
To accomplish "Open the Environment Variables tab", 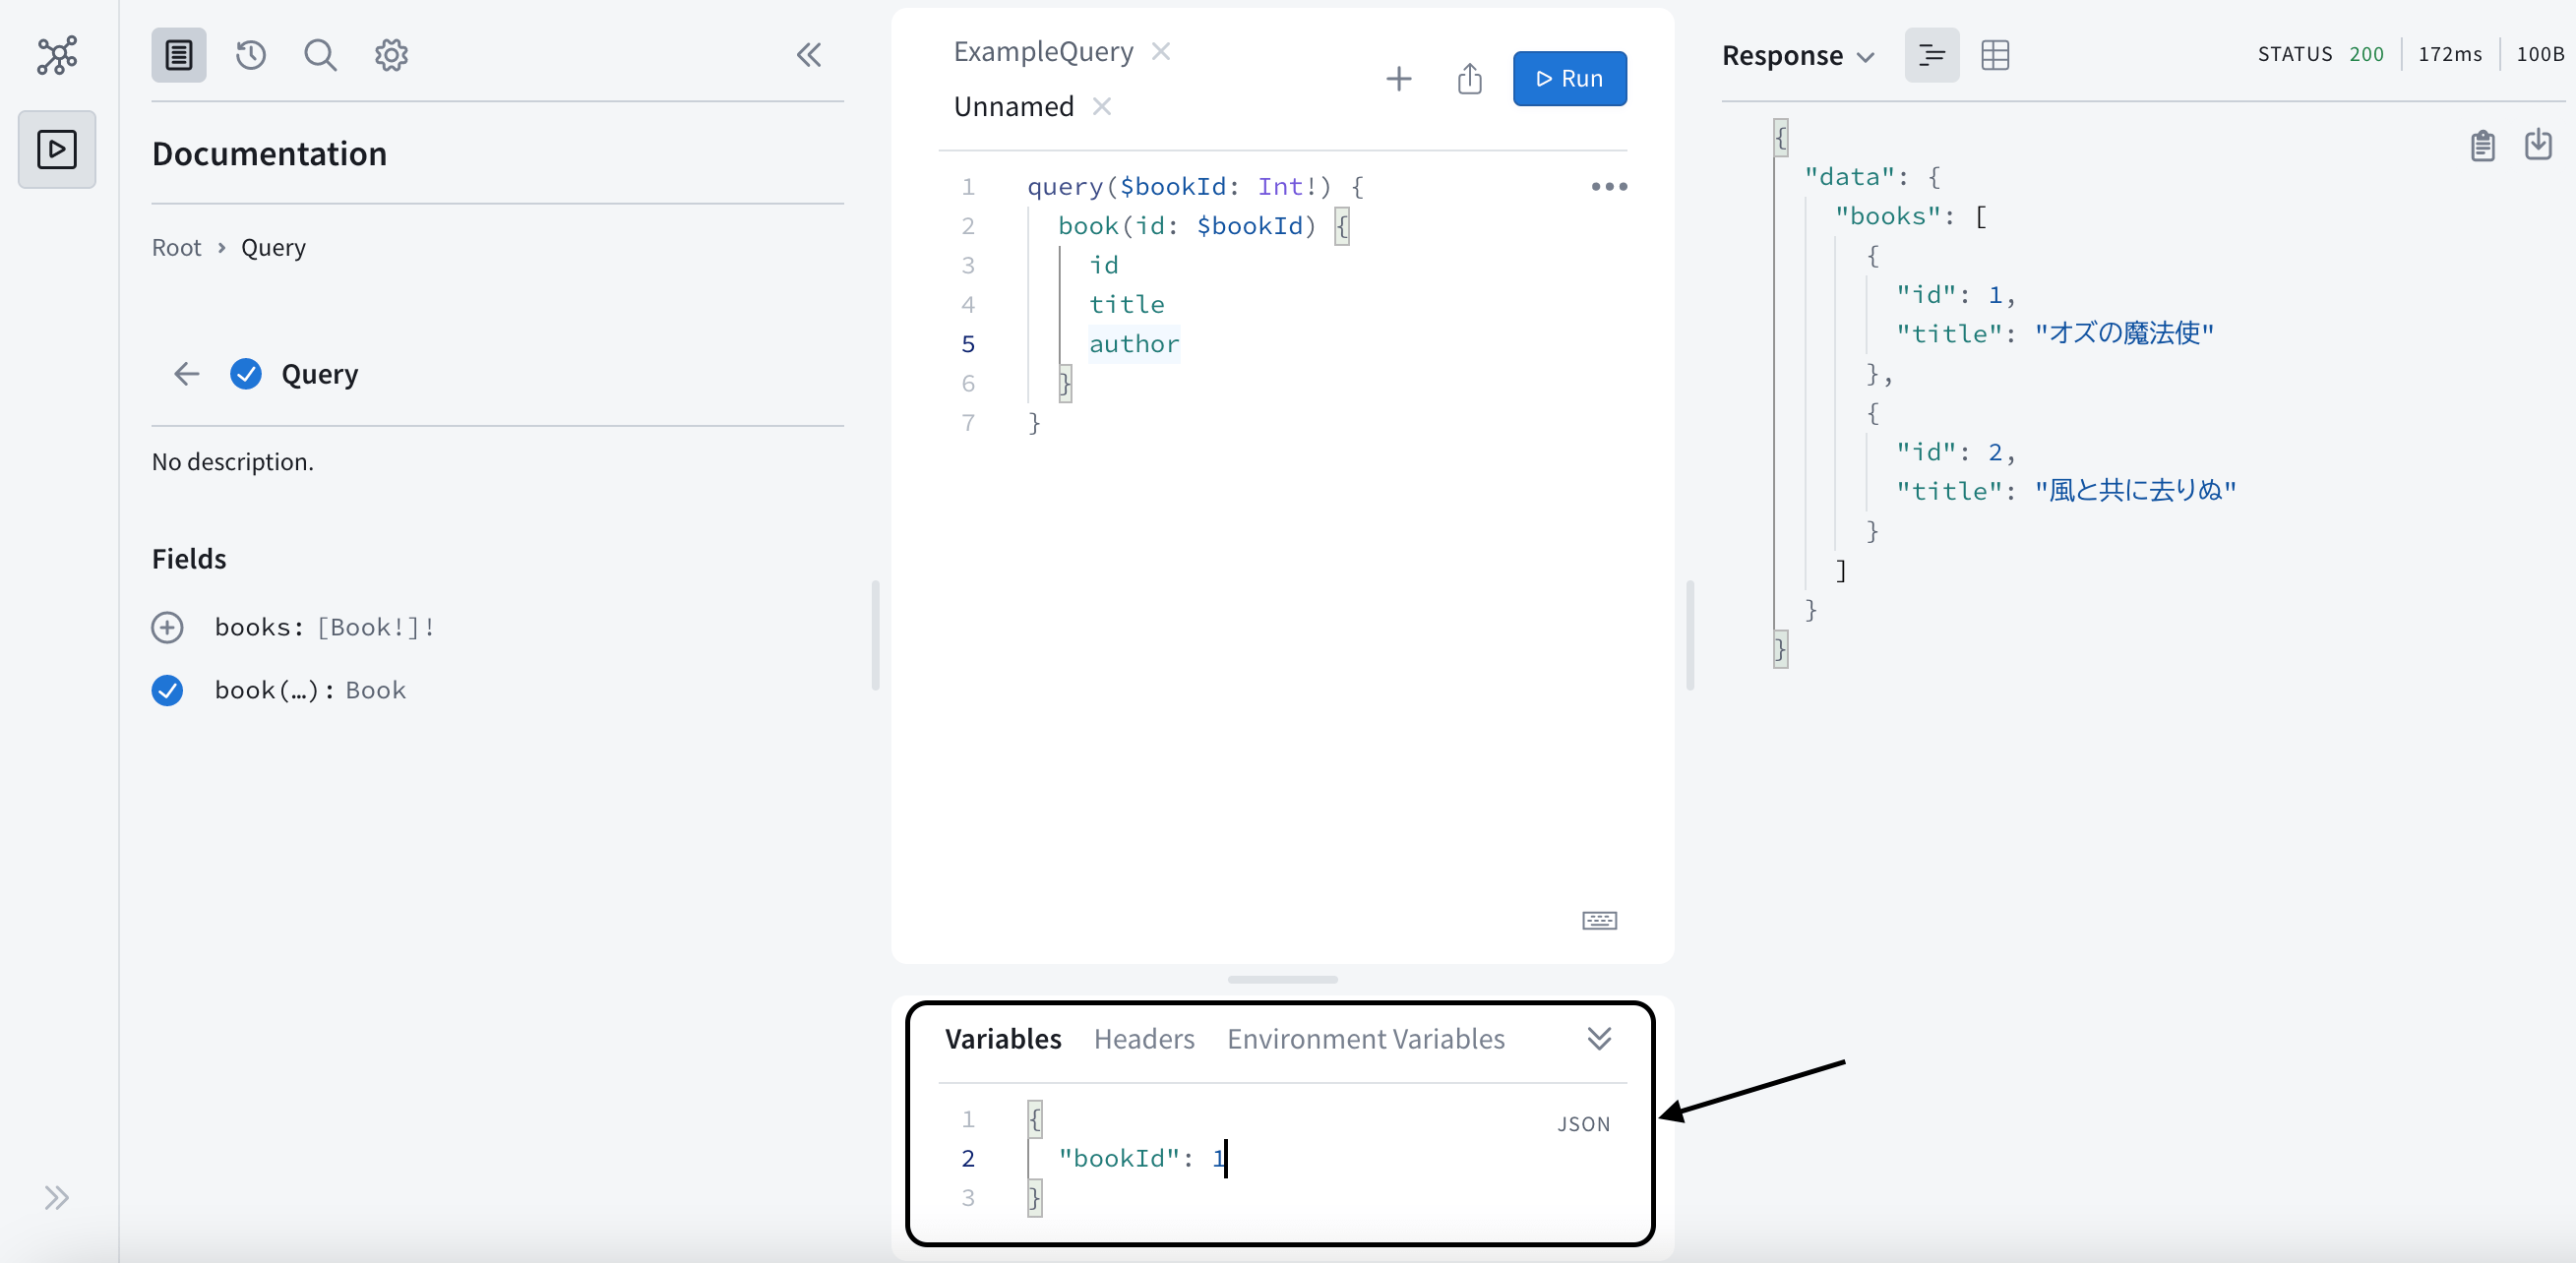I will [1365, 1039].
